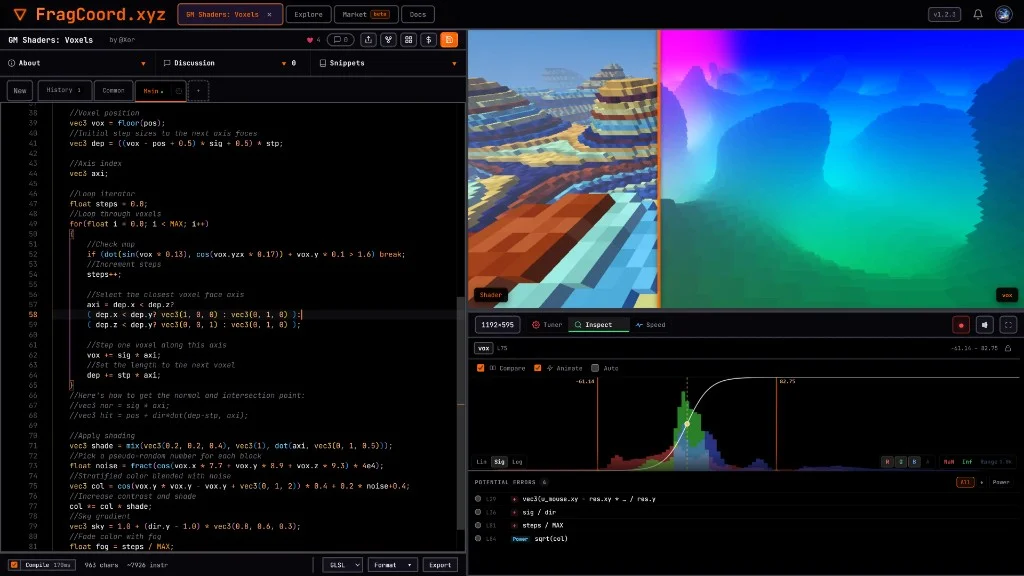Screen dimensions: 1024x576
Task: Enter fullscreen preview mode
Action: [x=1008, y=325]
